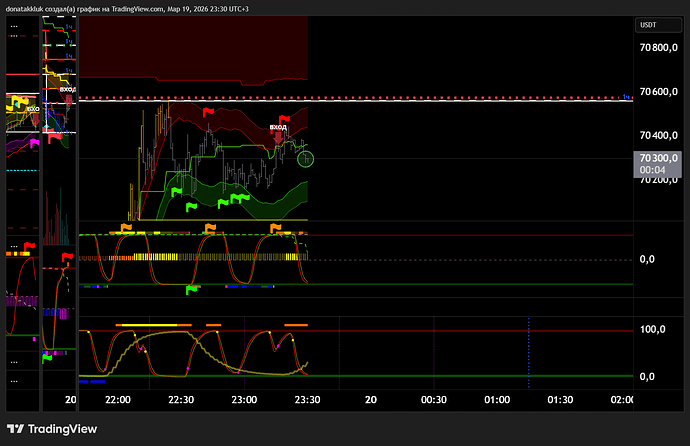Click the 00:30 time axis label
The width and height of the screenshot is (690, 446).
click(x=433, y=399)
